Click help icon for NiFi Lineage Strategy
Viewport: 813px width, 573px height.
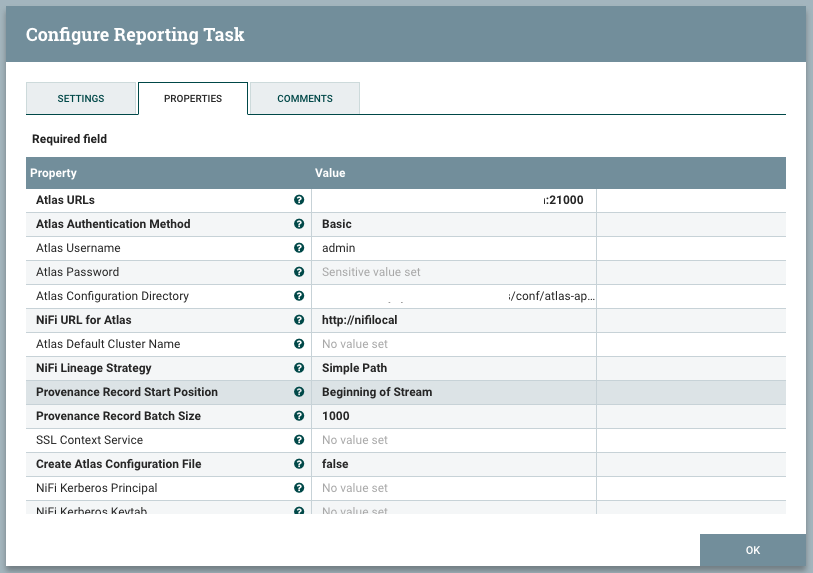(299, 368)
